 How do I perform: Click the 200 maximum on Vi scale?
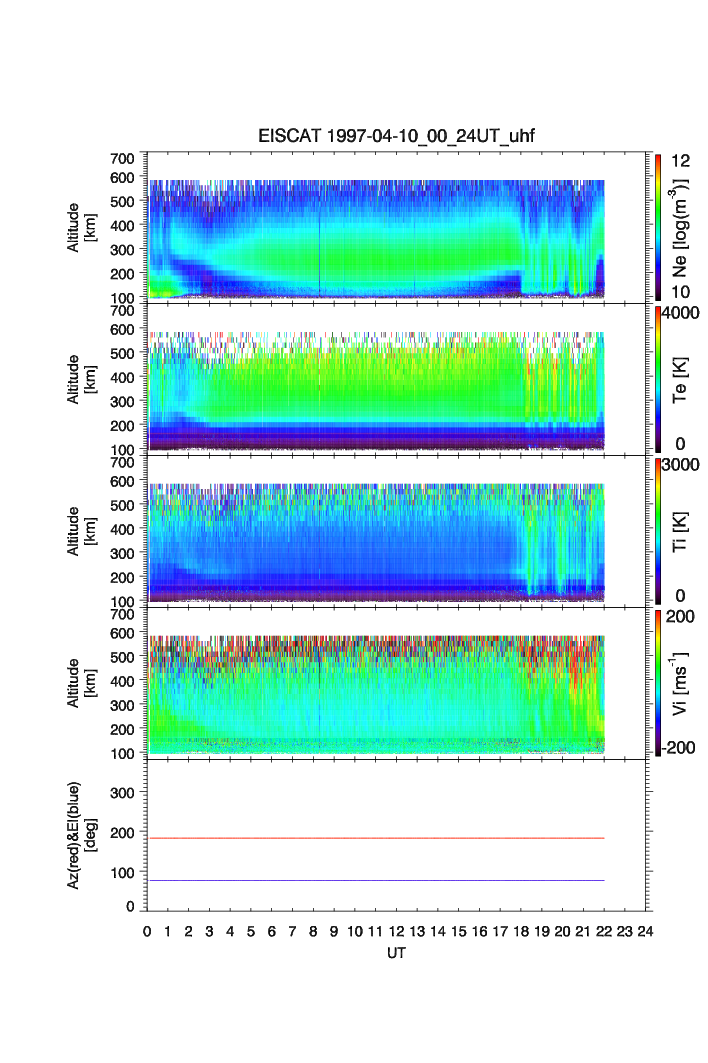click(680, 616)
